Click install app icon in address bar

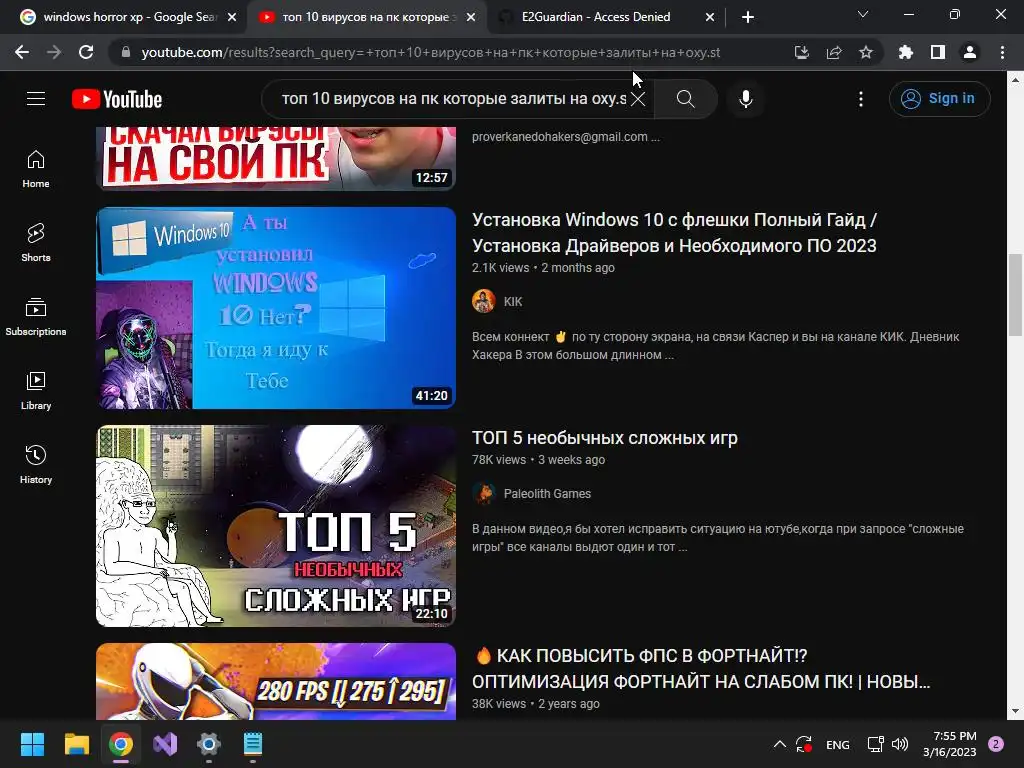tap(801, 52)
